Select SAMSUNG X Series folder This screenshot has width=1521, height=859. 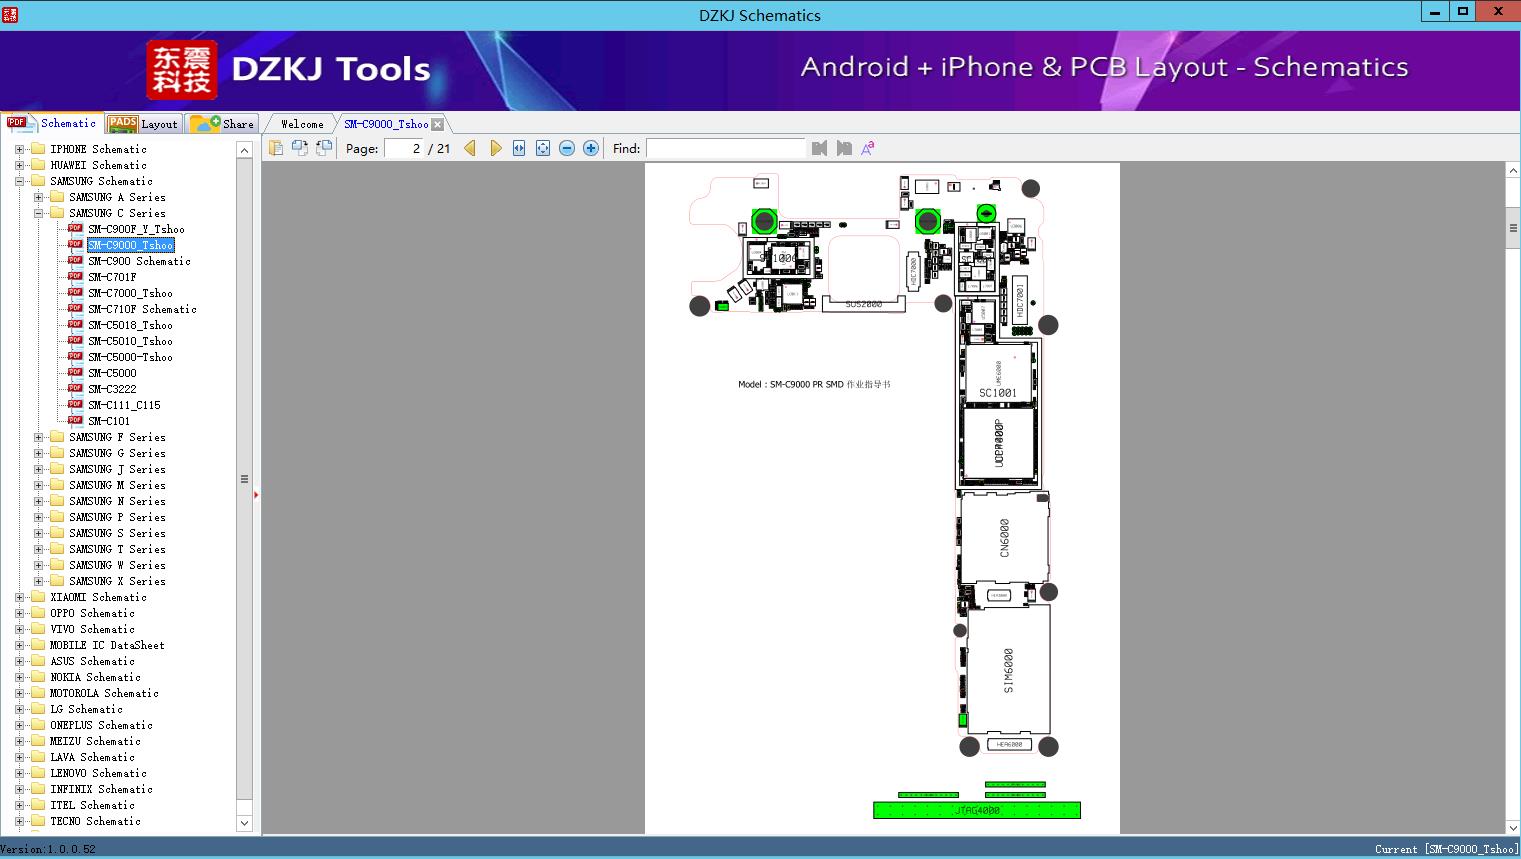(x=117, y=581)
